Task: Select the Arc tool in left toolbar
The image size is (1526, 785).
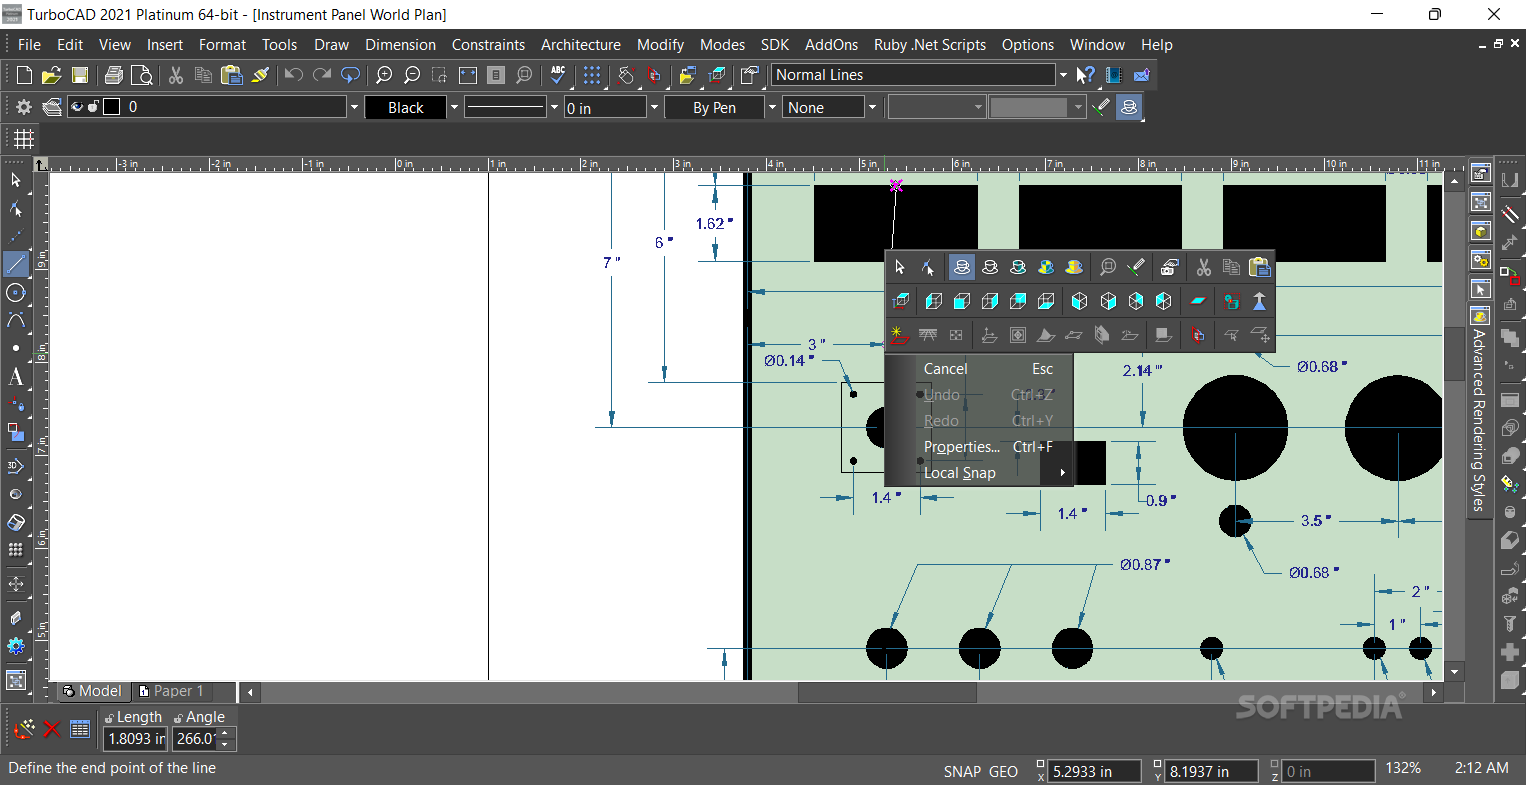Action: 16,320
